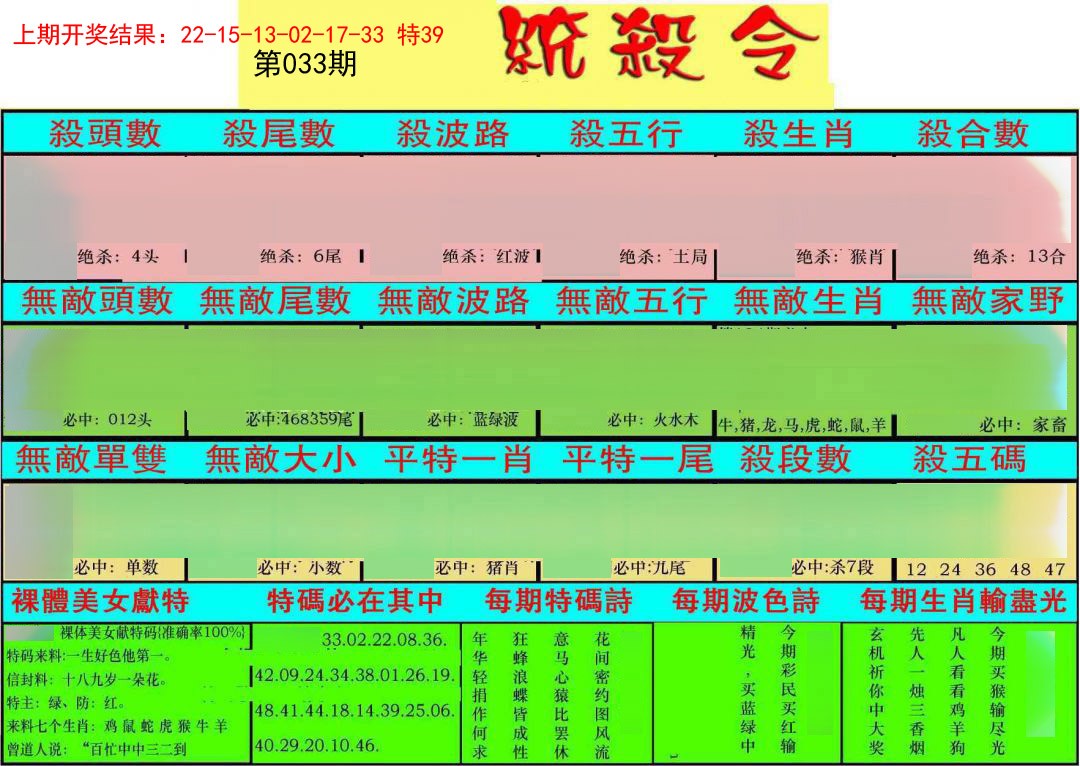Select the 绝杀 土局 result
This screenshot has width=1080, height=766.
(x=663, y=256)
